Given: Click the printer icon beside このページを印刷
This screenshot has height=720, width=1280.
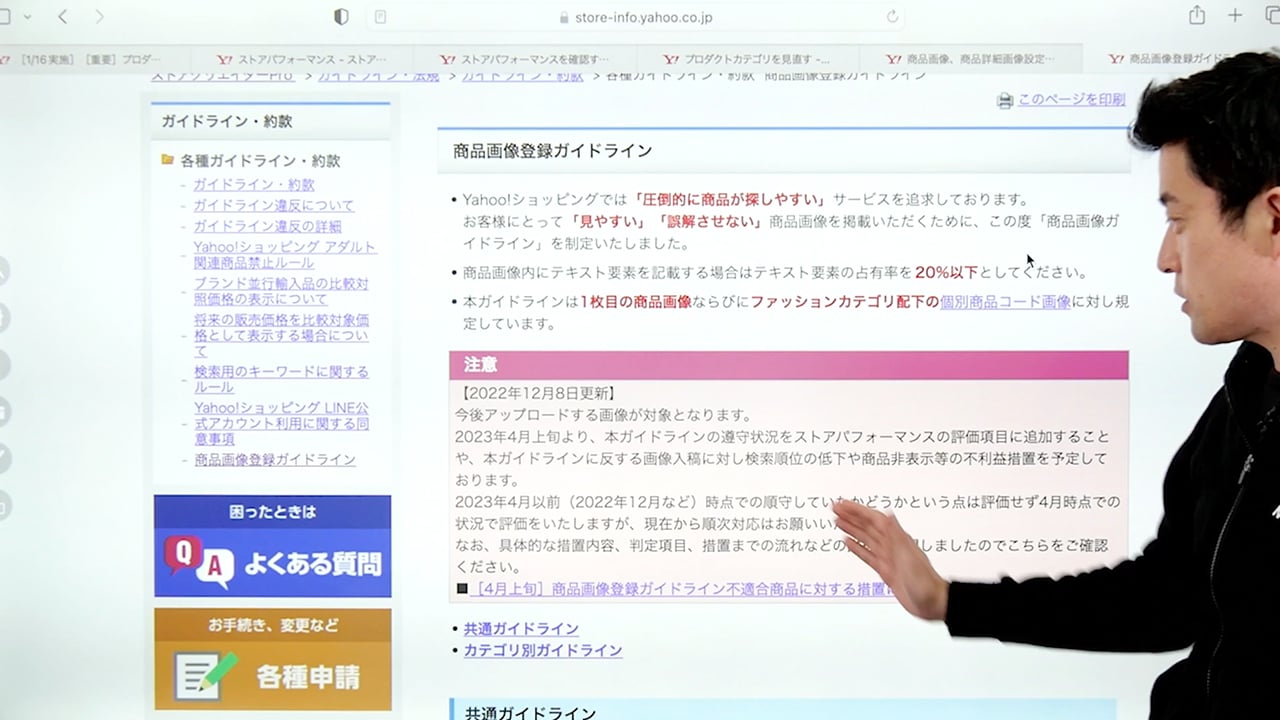Looking at the screenshot, I should pyautogui.click(x=1005, y=100).
